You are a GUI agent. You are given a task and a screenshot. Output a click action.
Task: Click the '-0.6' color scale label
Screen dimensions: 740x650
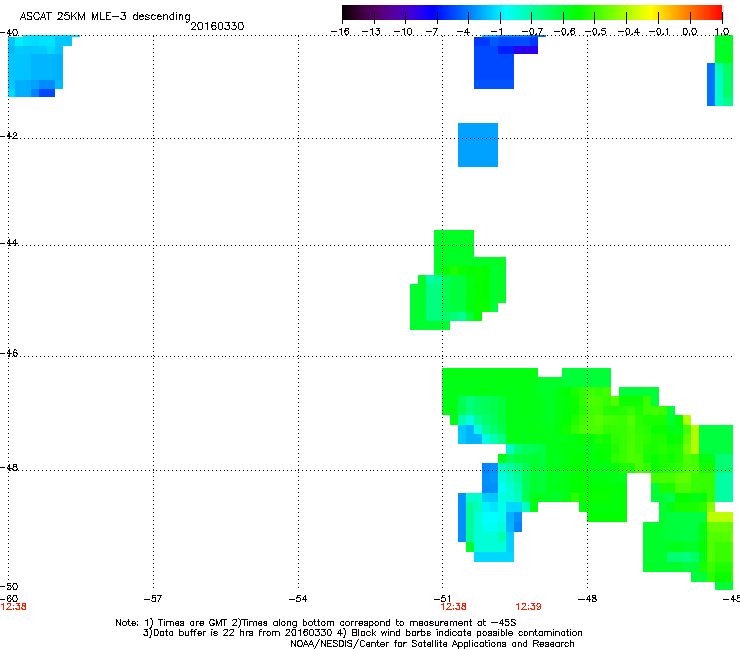click(x=564, y=32)
